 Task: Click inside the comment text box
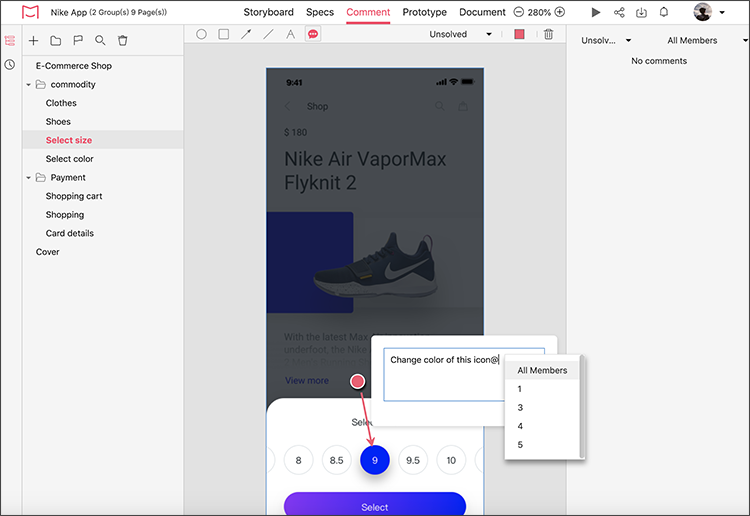[x=444, y=374]
